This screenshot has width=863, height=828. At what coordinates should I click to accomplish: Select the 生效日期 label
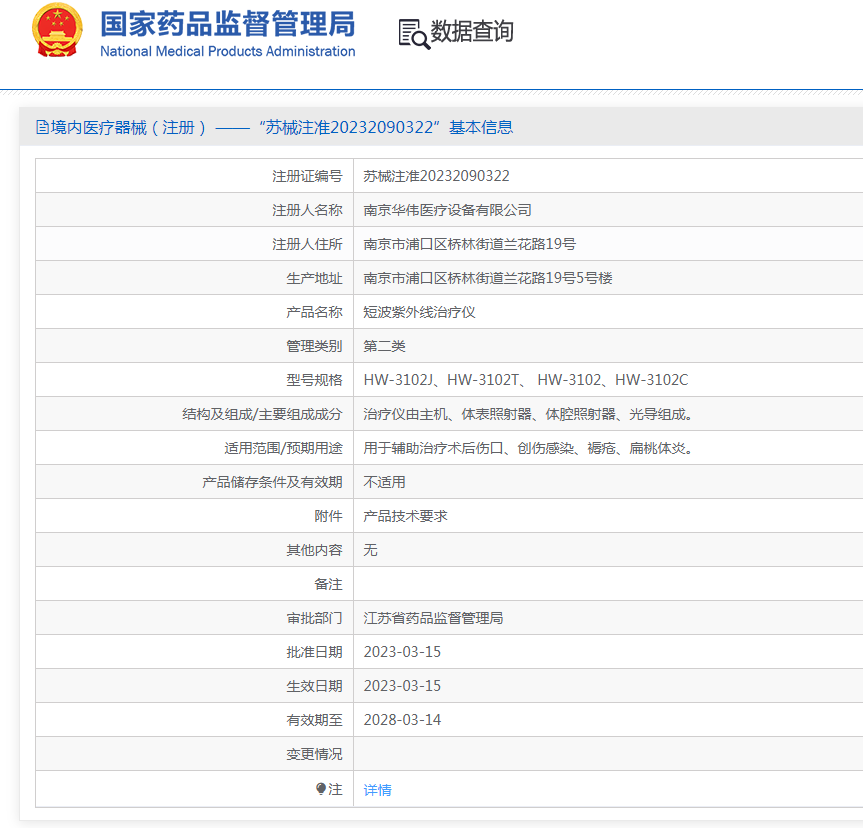tap(314, 686)
